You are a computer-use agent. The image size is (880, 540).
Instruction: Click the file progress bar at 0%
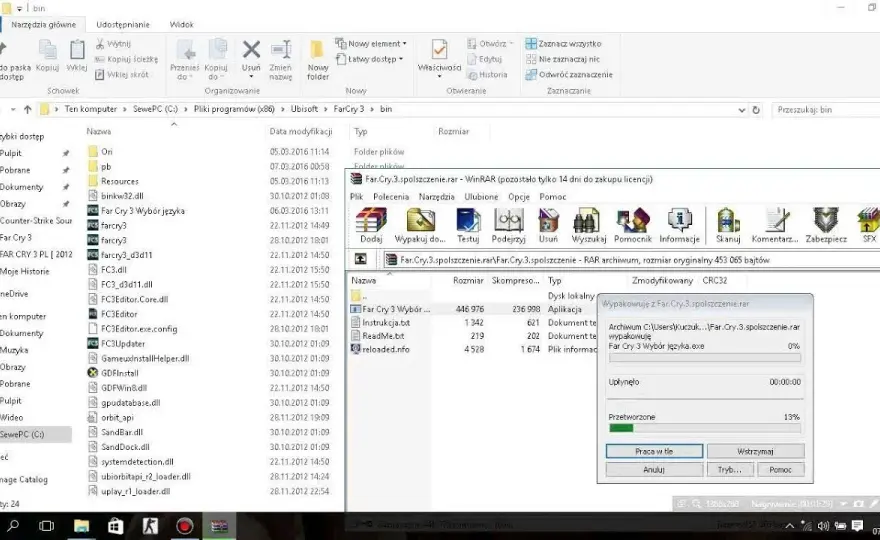pyautogui.click(x=704, y=358)
